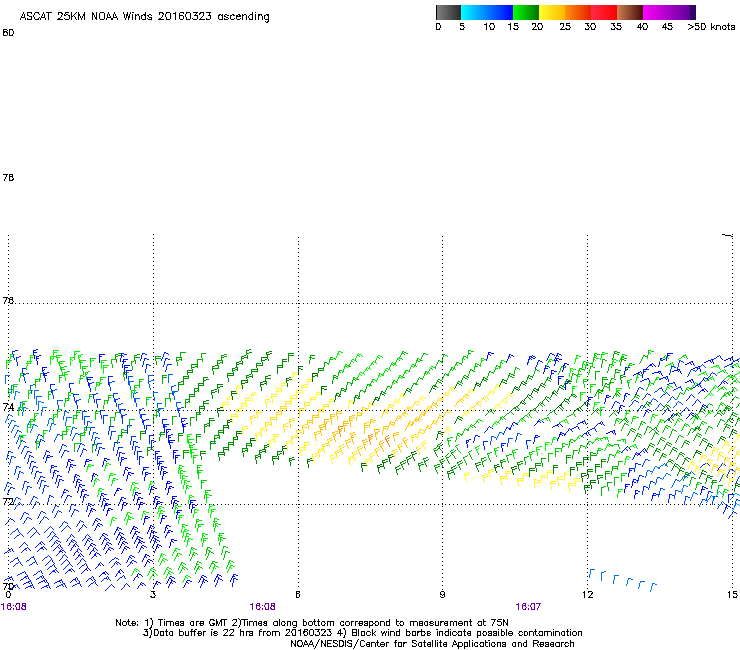Choose the red 30–35 knots legend segment
Image resolution: width=740 pixels, height=650 pixels.
point(604,12)
